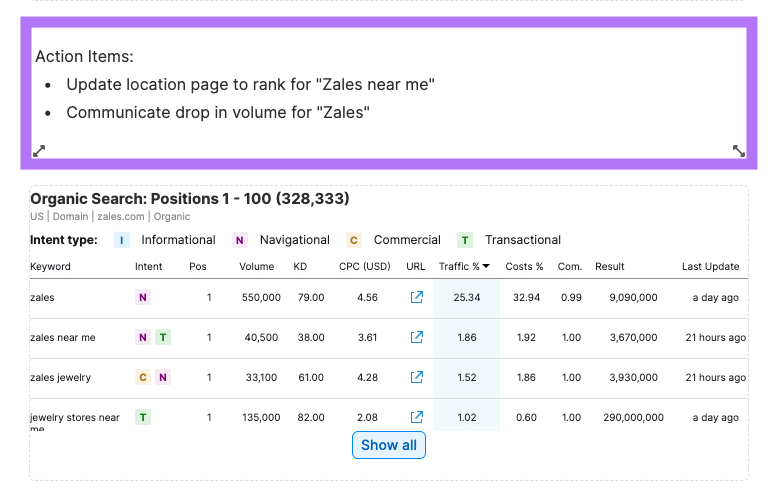The width and height of the screenshot is (773, 501).
Task: Click the Keyword column header
Action: [x=50, y=266]
